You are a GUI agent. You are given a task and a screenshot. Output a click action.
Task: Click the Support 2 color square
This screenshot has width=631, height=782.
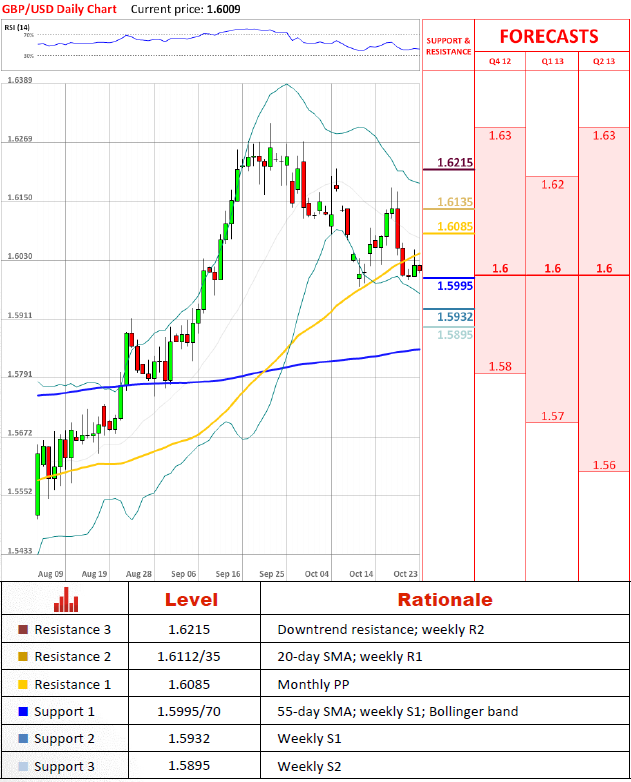pos(23,739)
